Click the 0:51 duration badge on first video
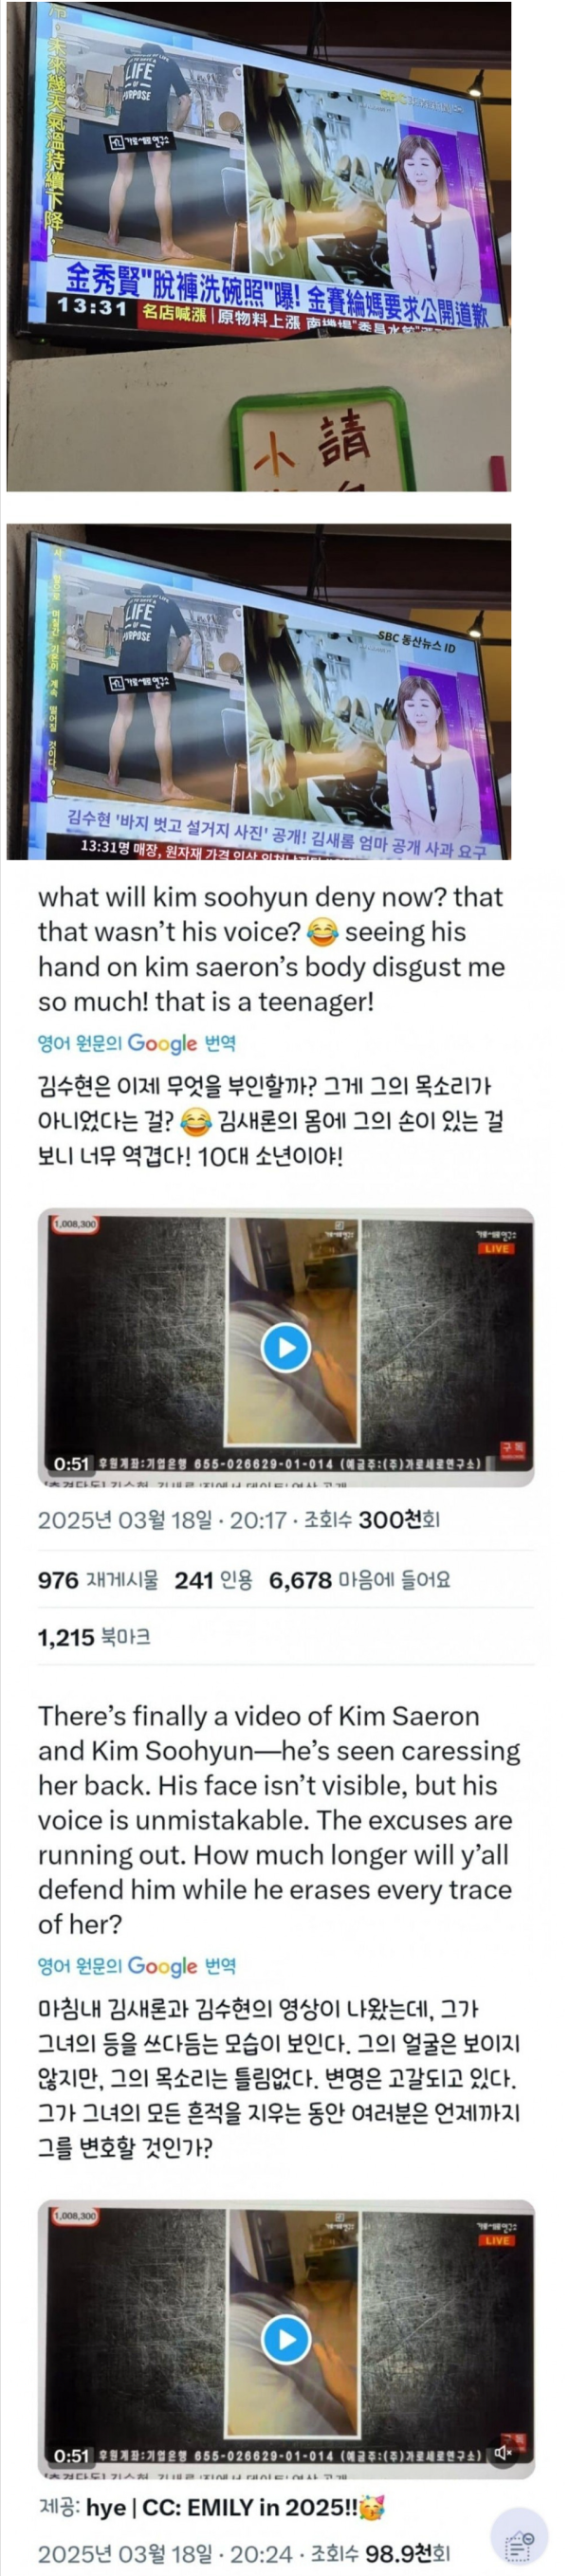This screenshot has height=2576, width=569. point(71,1463)
